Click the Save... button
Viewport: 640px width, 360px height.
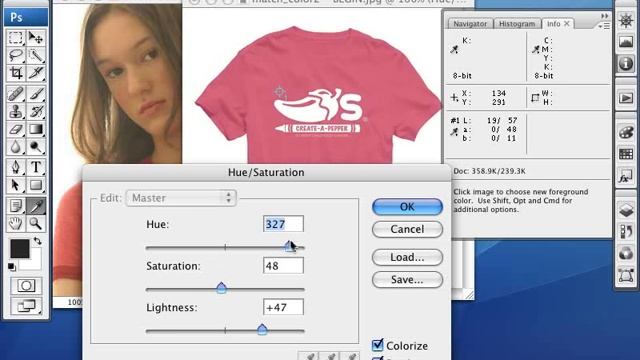pyautogui.click(x=407, y=280)
